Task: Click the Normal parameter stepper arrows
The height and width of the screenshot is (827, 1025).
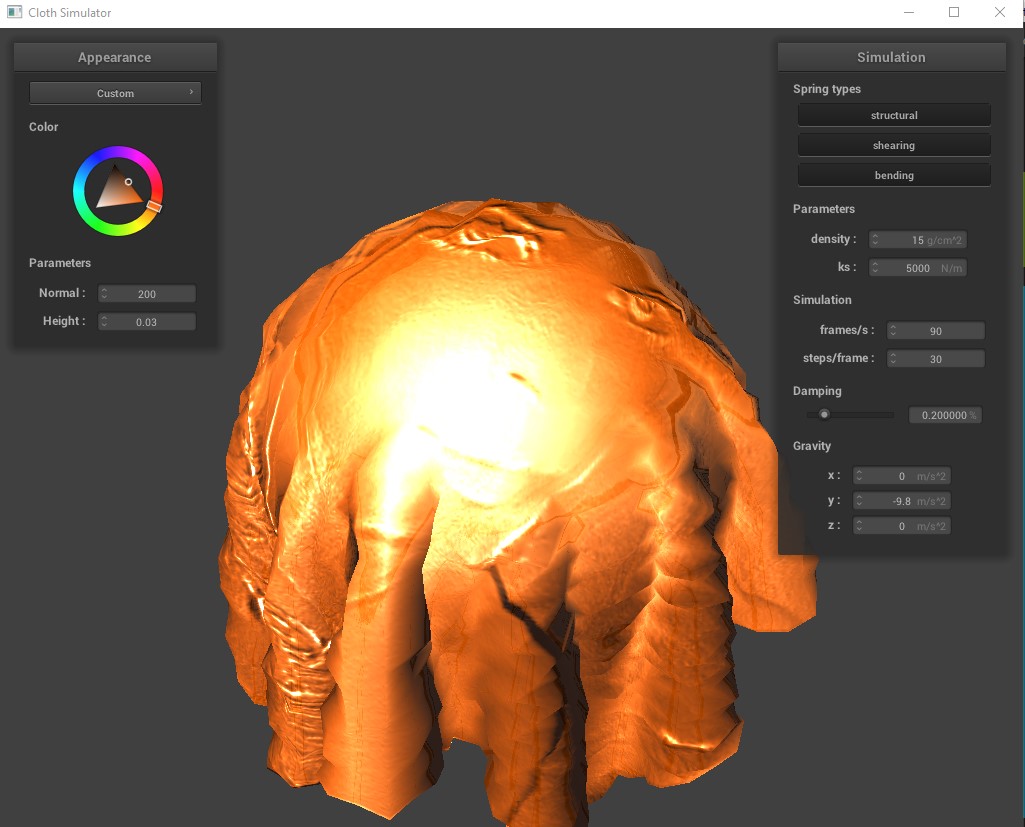Action: 104,294
